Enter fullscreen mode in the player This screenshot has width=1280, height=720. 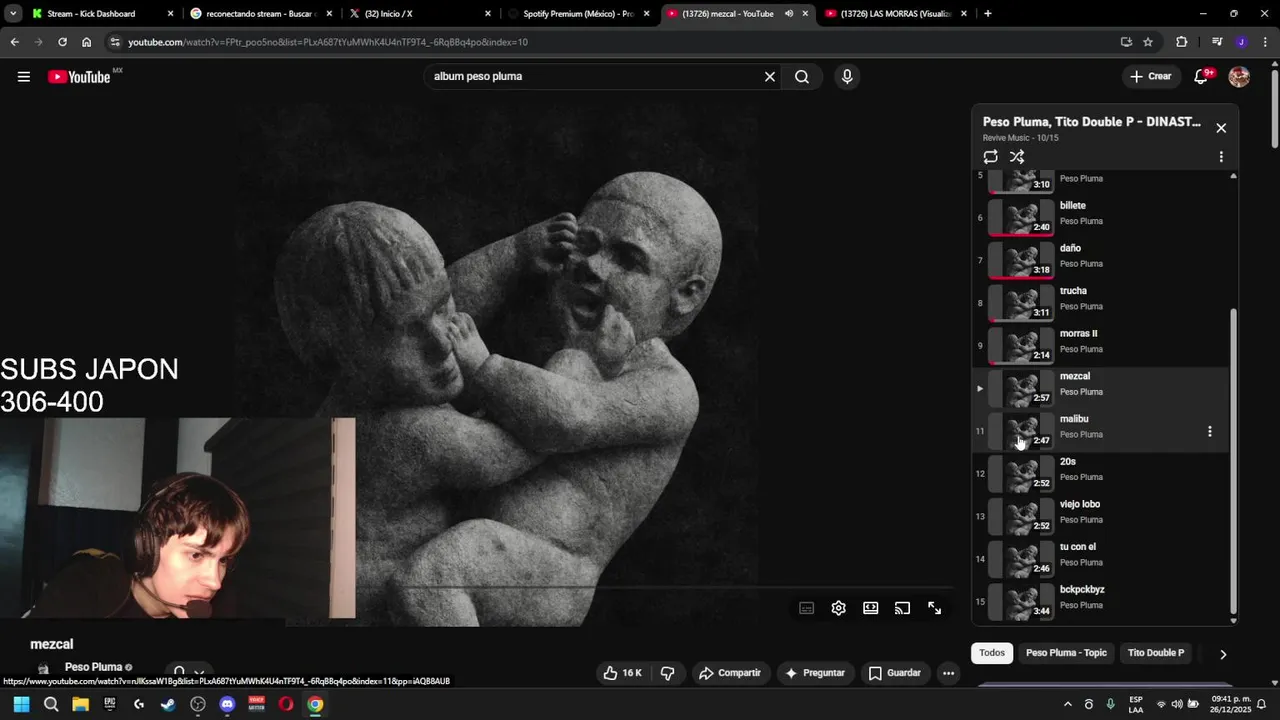[x=935, y=608]
